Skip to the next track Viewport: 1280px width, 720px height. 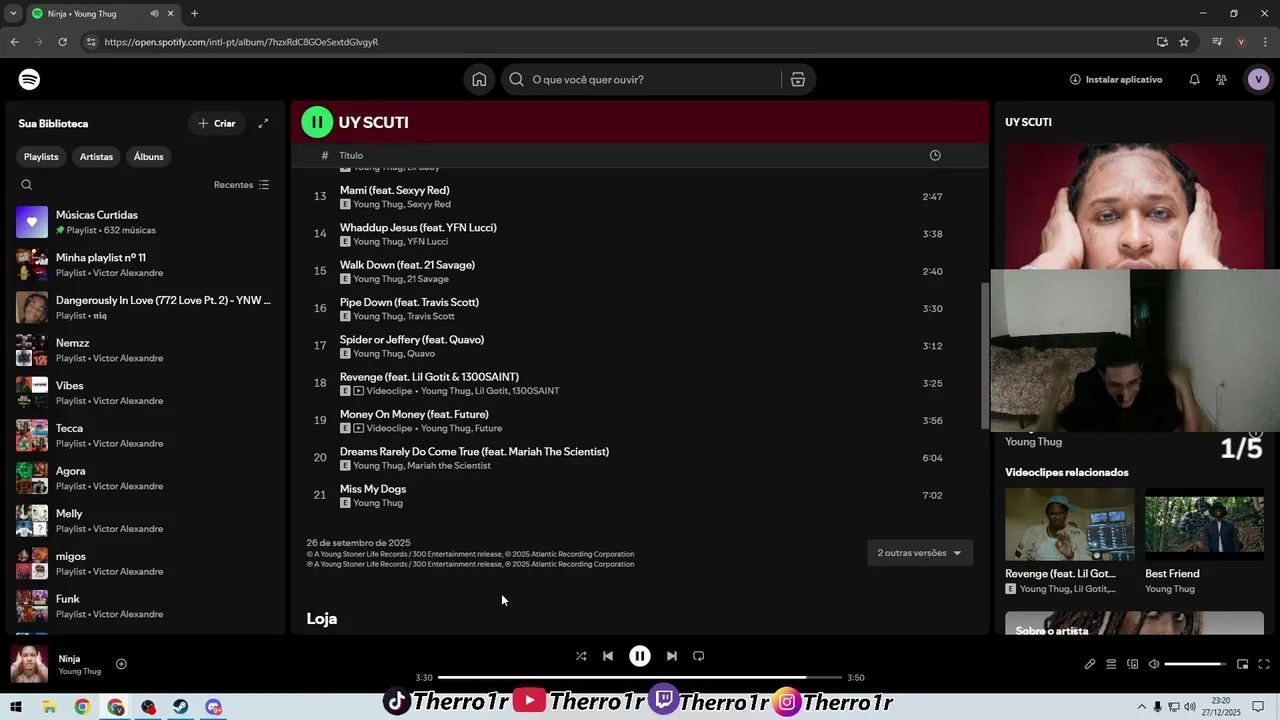tap(672, 656)
